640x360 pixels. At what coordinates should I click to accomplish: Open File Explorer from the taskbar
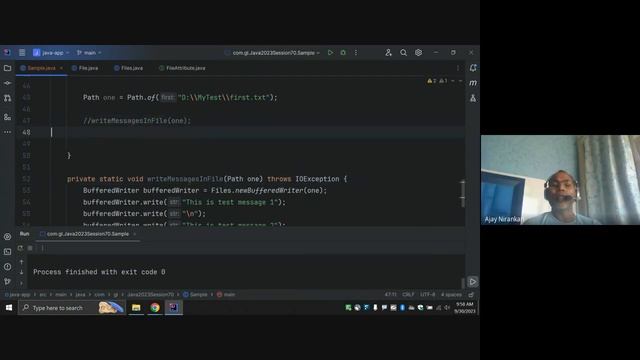pyautogui.click(x=136, y=308)
